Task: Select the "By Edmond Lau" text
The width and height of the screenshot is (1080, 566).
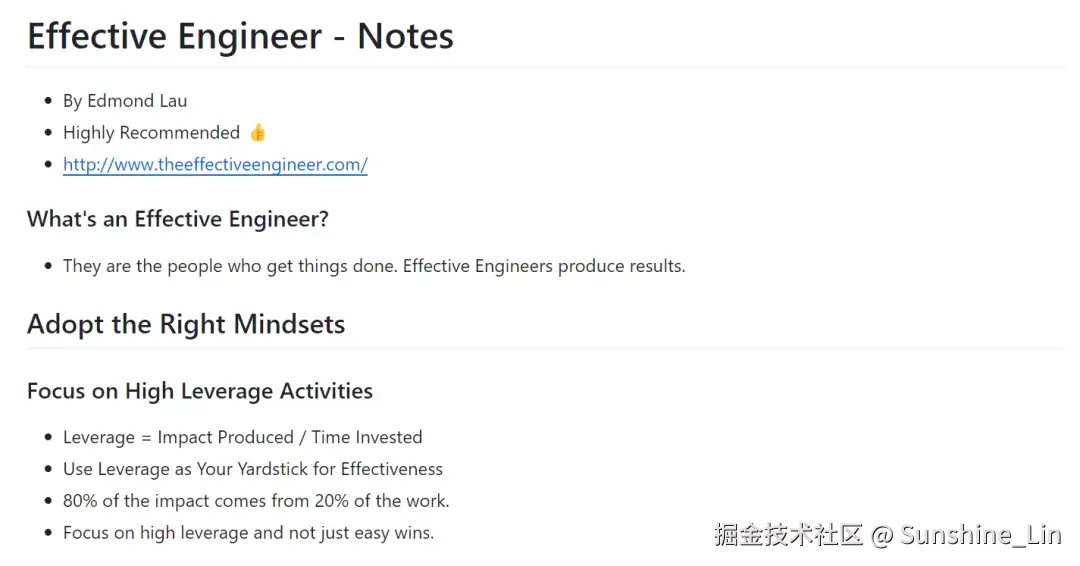Action: pyautogui.click(x=125, y=101)
